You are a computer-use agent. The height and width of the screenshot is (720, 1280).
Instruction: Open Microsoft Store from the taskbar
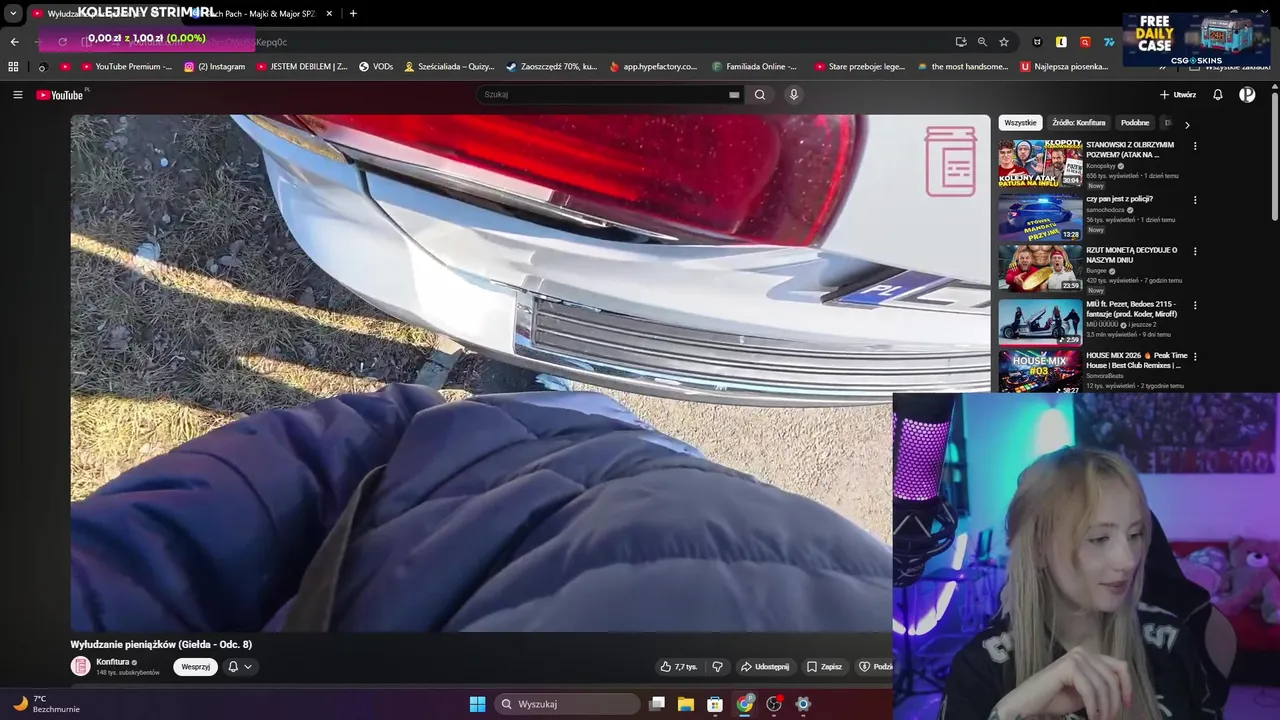[x=715, y=704]
